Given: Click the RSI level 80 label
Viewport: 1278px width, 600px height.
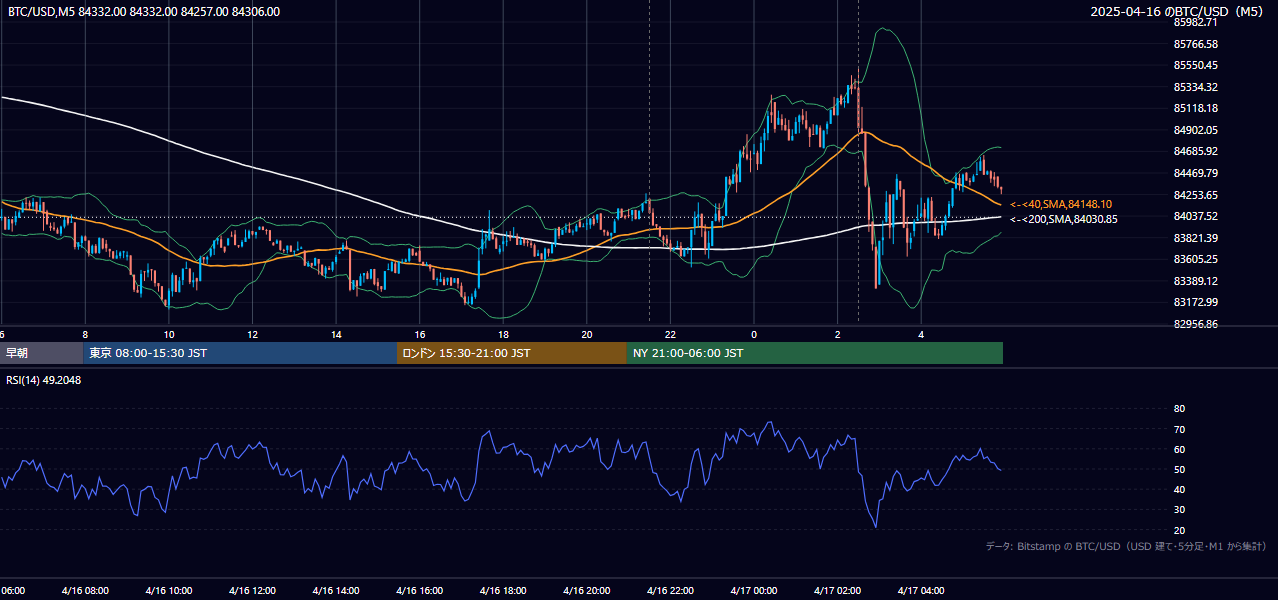Looking at the screenshot, I should 1179,409.
